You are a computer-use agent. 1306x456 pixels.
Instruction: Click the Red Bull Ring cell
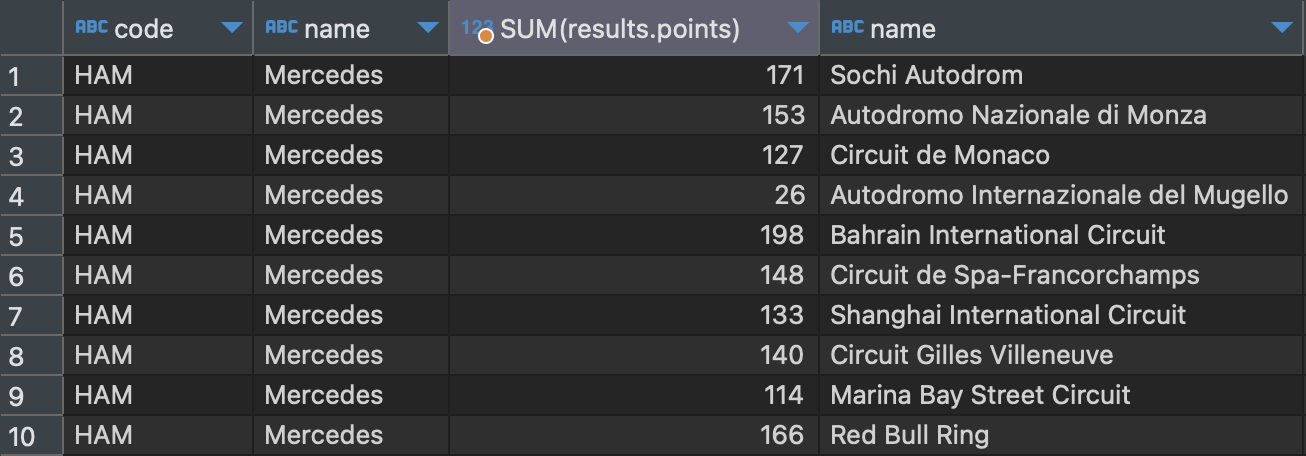pos(1062,435)
